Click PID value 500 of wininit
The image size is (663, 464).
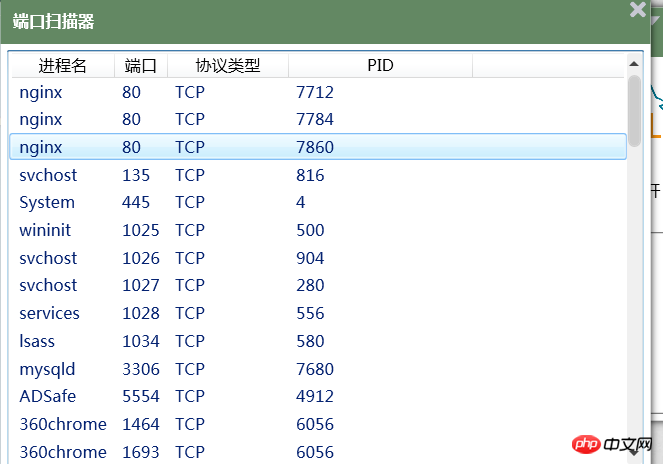pyautogui.click(x=310, y=230)
